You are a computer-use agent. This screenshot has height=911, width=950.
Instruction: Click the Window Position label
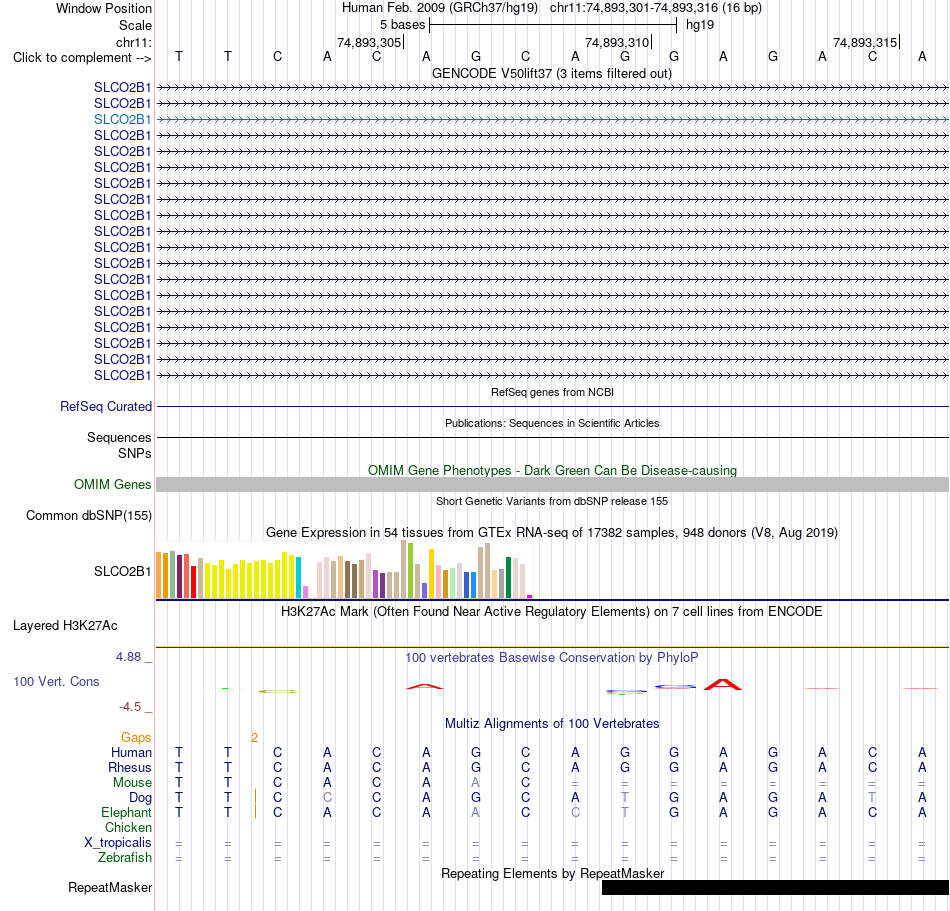[x=104, y=8]
